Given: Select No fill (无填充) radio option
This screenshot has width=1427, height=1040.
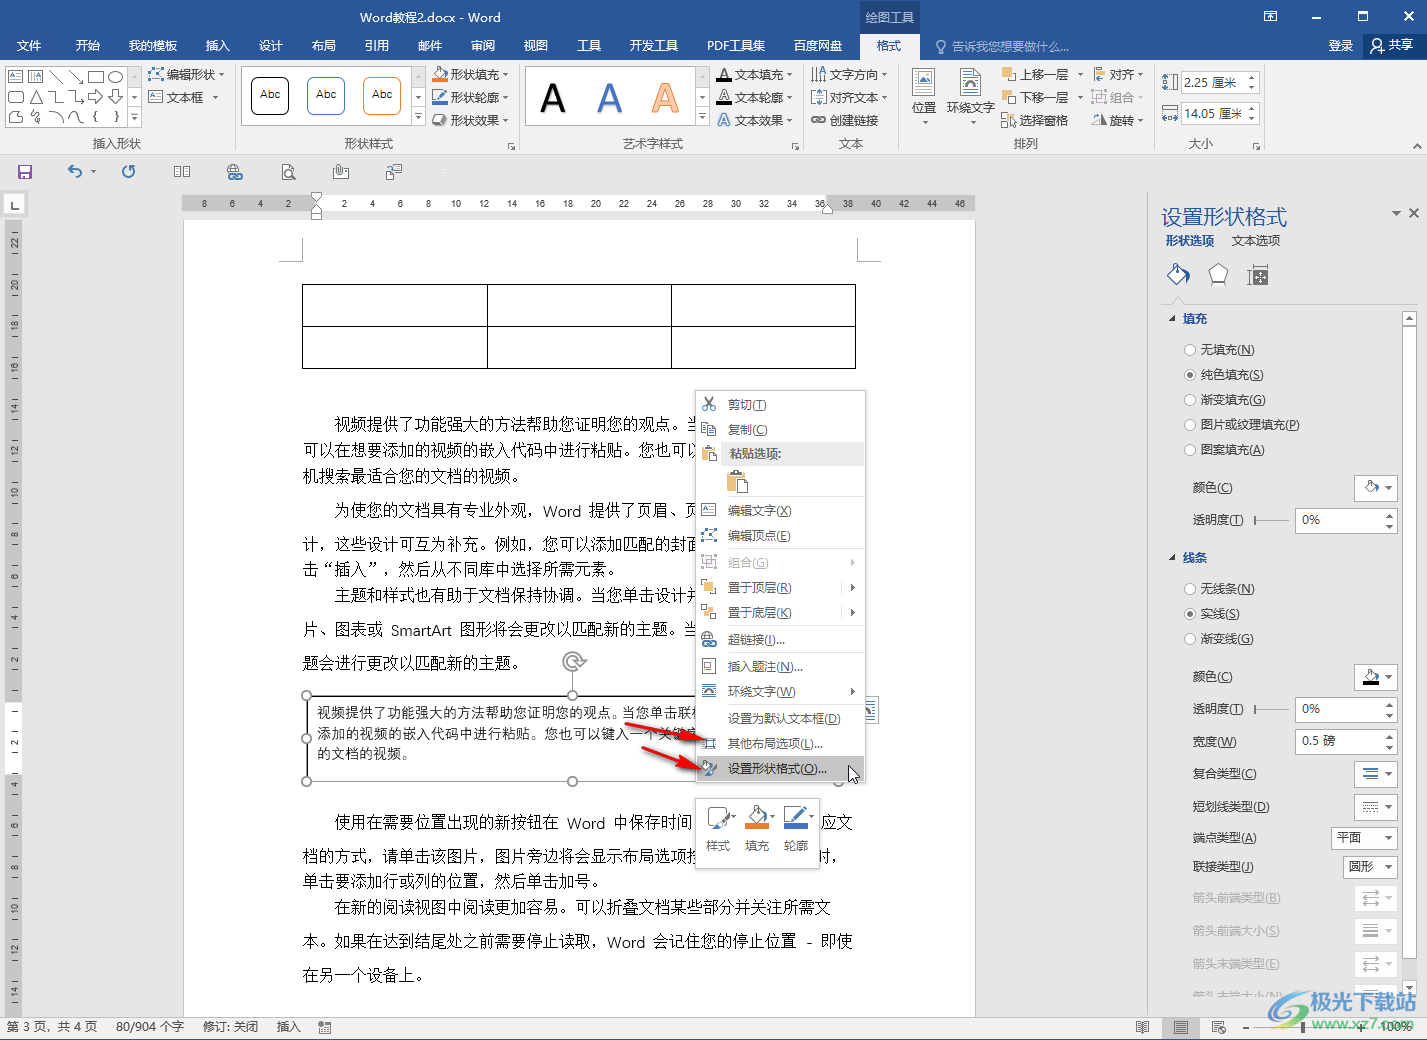Looking at the screenshot, I should click(1219, 350).
